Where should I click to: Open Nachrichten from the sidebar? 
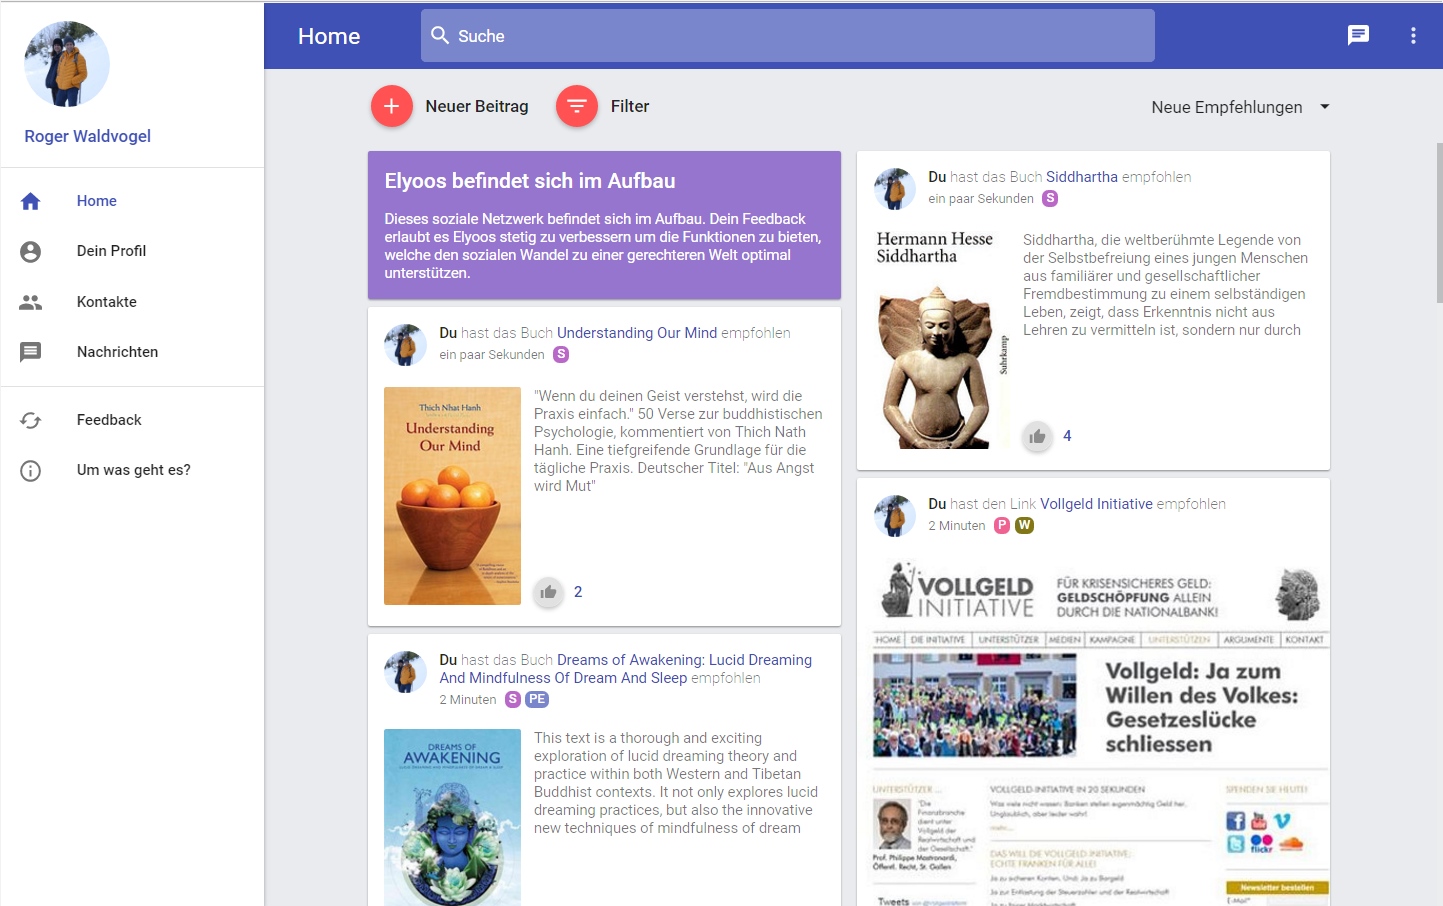coord(117,352)
